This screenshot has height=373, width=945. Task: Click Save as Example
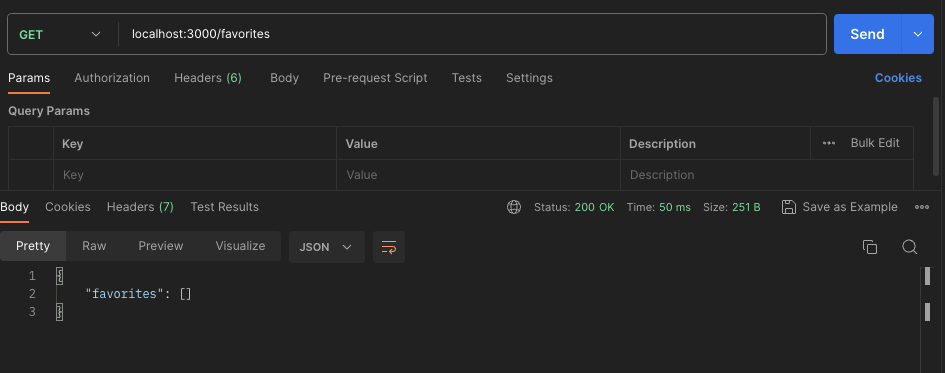click(x=840, y=207)
